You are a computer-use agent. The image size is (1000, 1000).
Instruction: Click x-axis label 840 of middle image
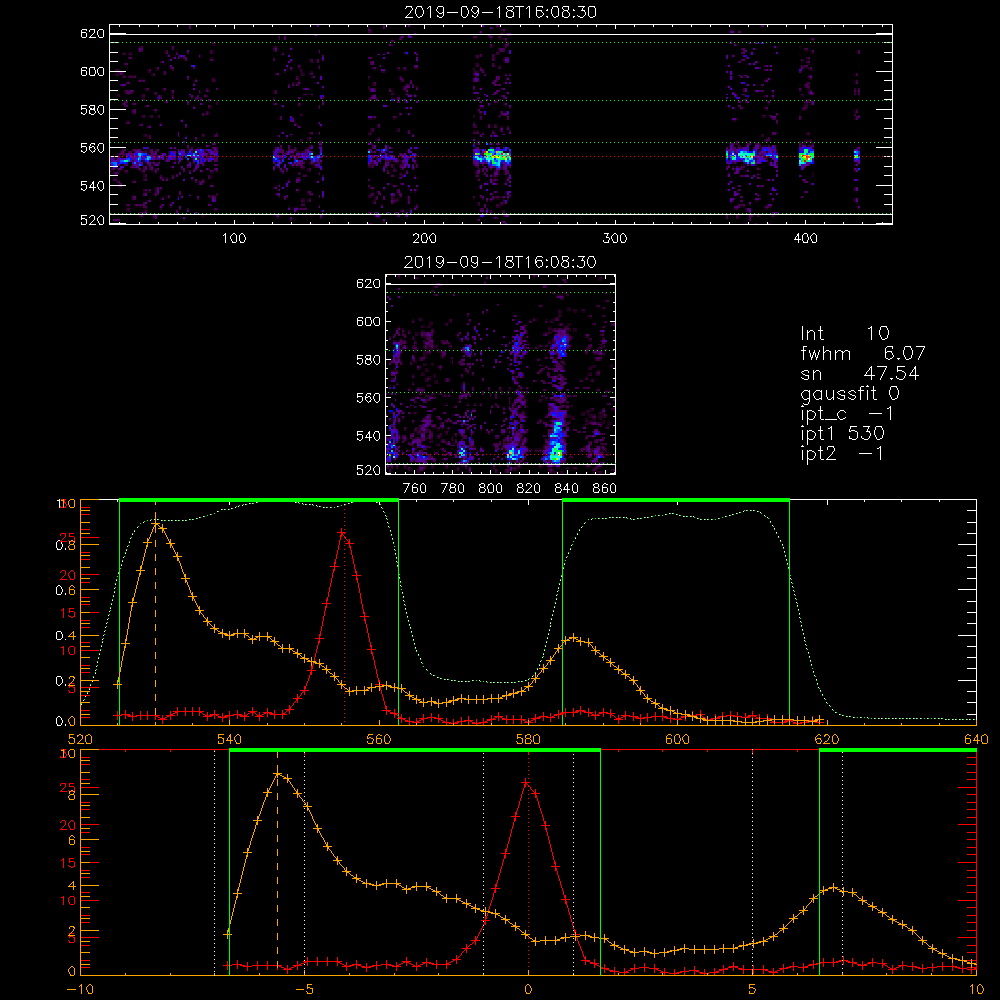click(x=566, y=489)
